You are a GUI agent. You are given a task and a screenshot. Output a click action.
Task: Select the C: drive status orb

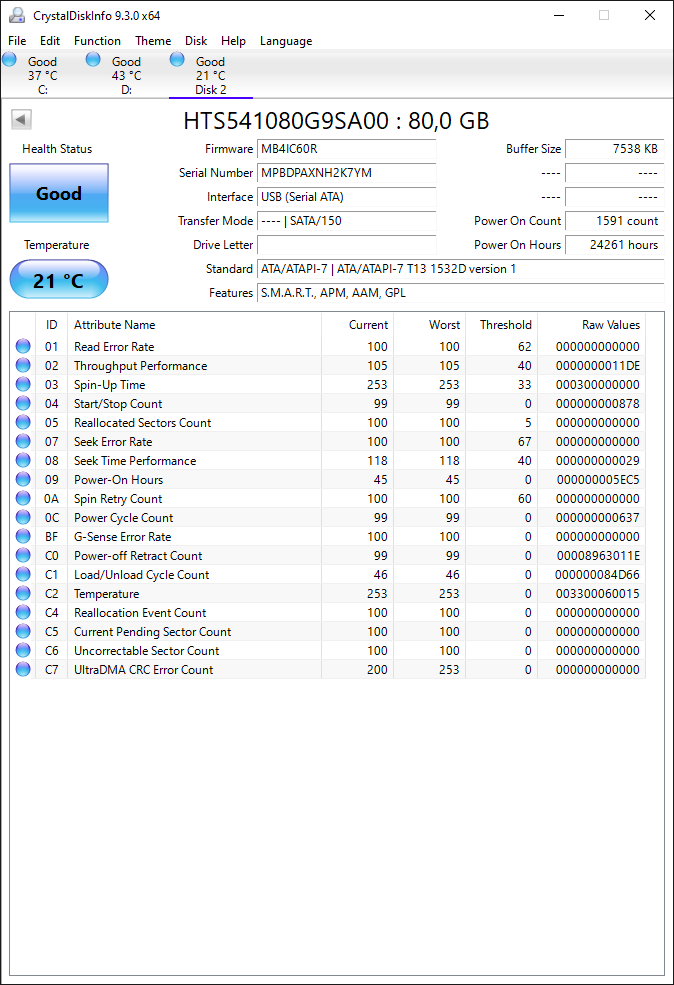click(x=9, y=60)
